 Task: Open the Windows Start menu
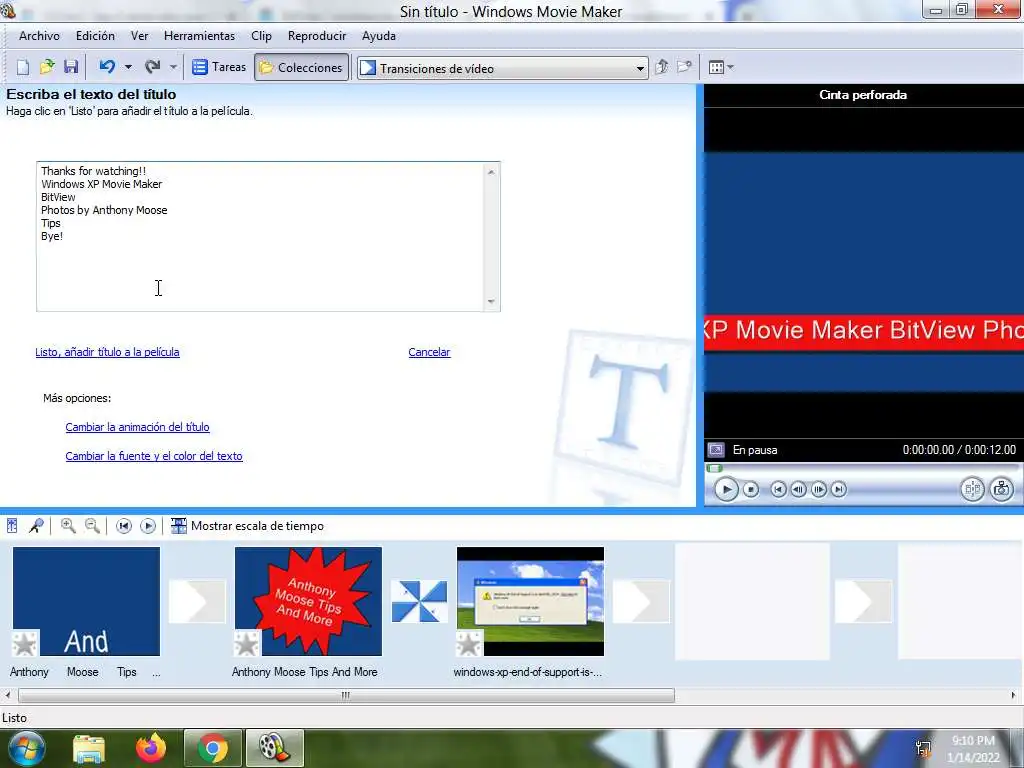[26, 748]
